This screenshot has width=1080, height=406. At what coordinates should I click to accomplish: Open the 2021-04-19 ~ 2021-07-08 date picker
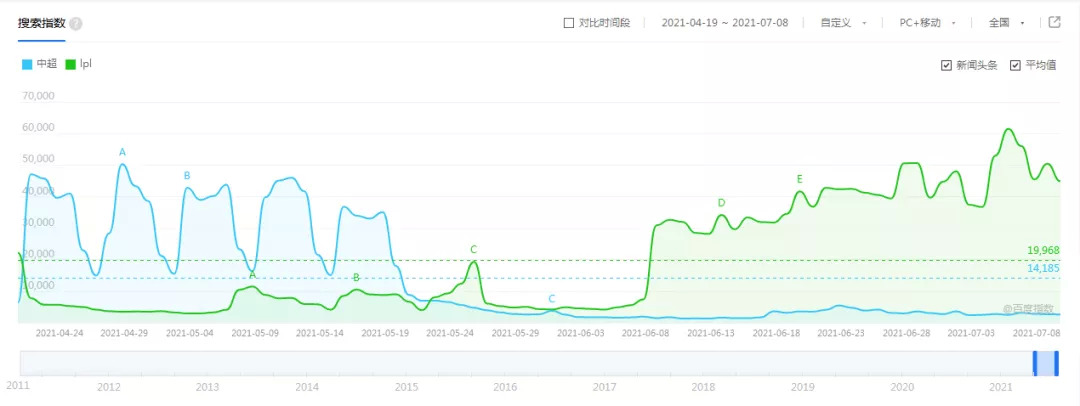tap(727, 22)
